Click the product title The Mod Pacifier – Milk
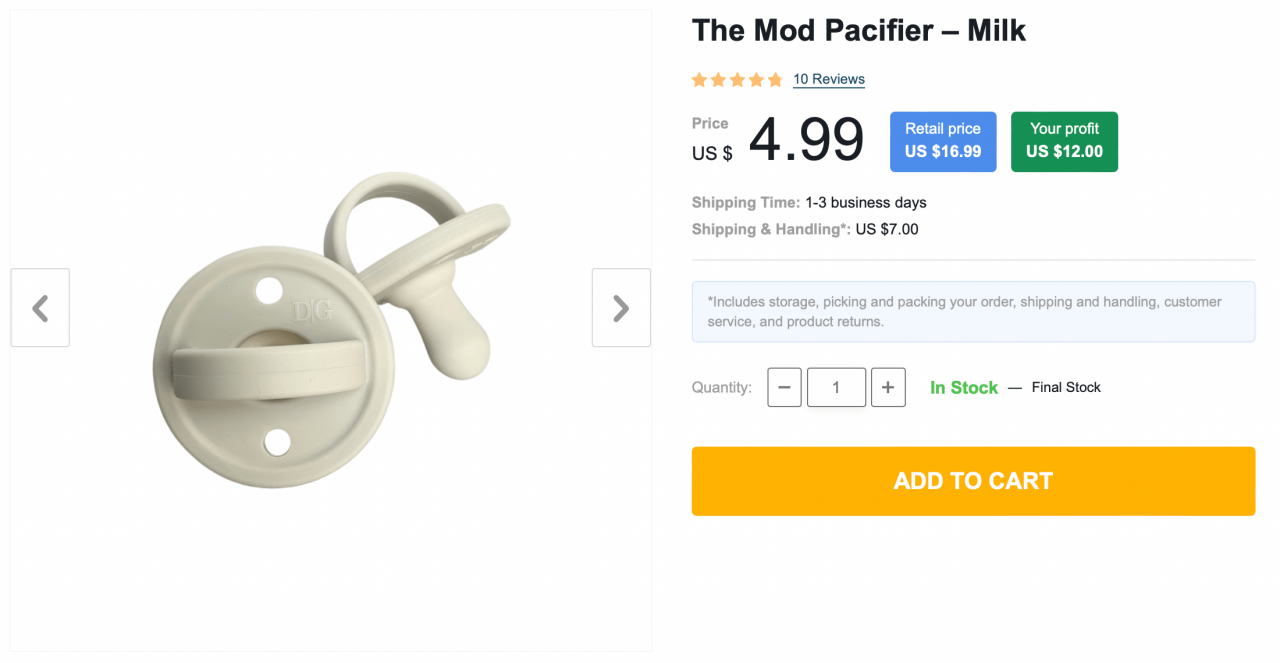Image resolution: width=1280 pixels, height=663 pixels. (x=858, y=30)
